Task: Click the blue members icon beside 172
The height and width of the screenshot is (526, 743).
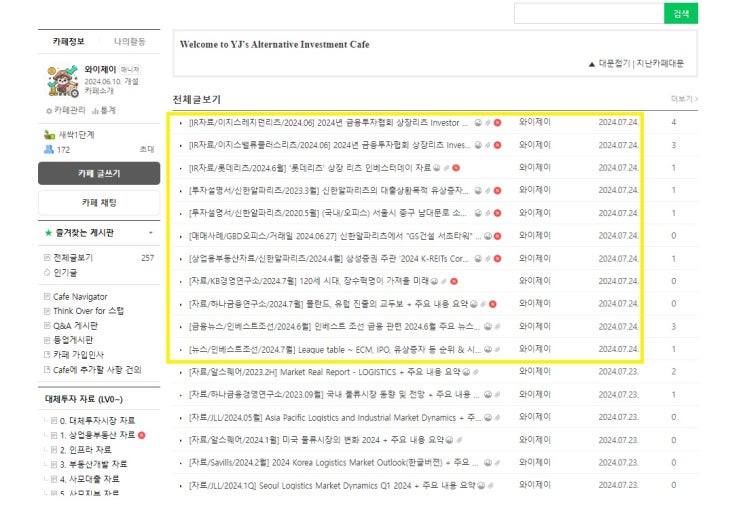Action: [x=49, y=149]
